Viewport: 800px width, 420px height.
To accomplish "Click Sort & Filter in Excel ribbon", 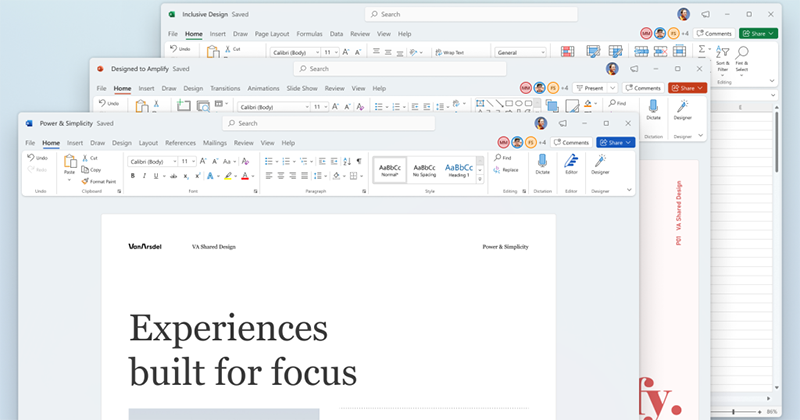I will point(722,59).
